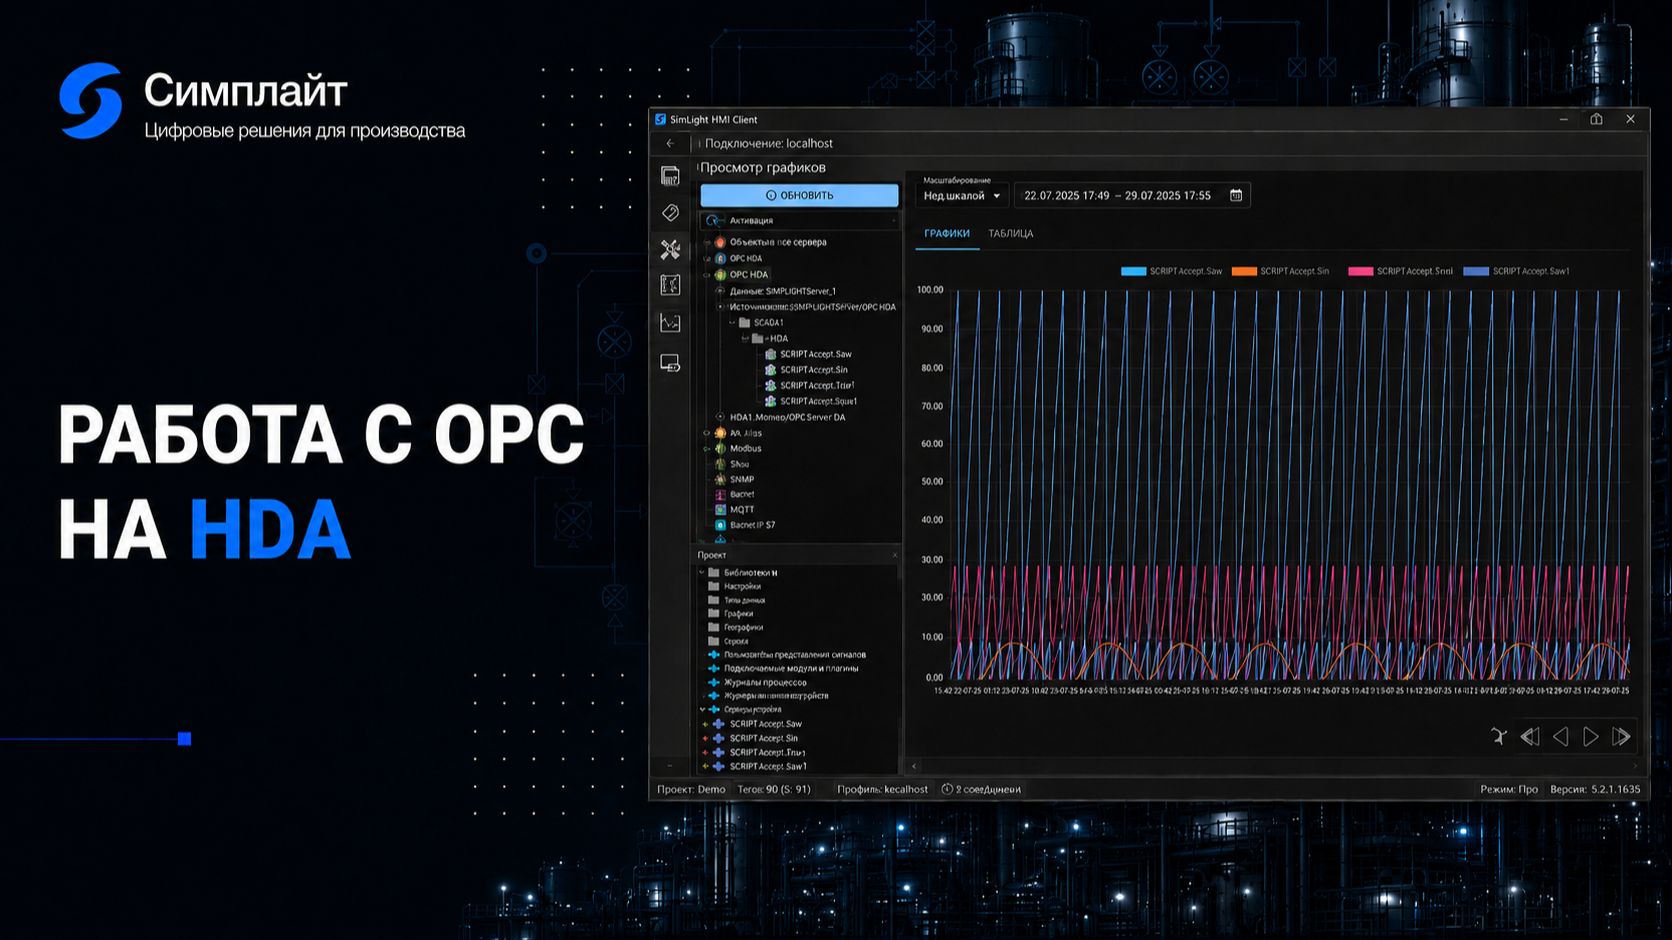Collapse the OPC HDA tree node
Viewport: 1672px width, 940px height.
coord(707,274)
